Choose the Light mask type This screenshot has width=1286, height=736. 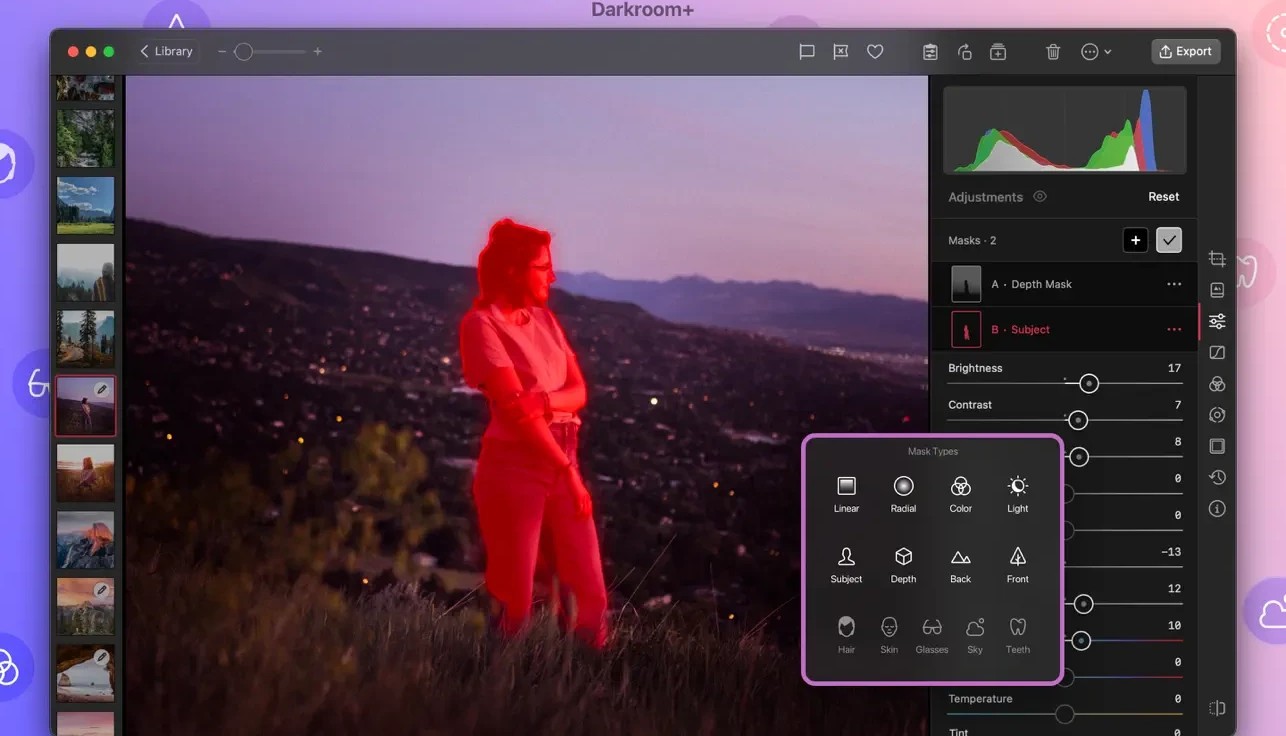(x=1017, y=495)
